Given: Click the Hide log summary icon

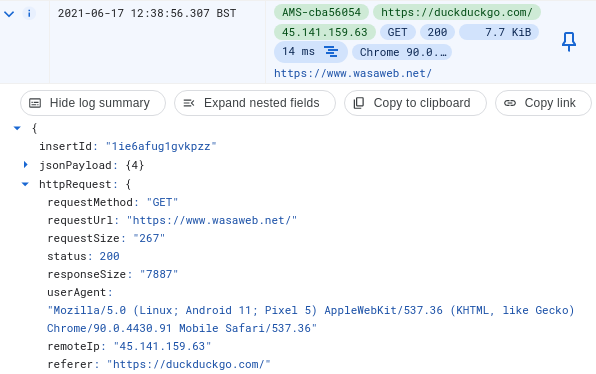Looking at the screenshot, I should [x=35, y=103].
